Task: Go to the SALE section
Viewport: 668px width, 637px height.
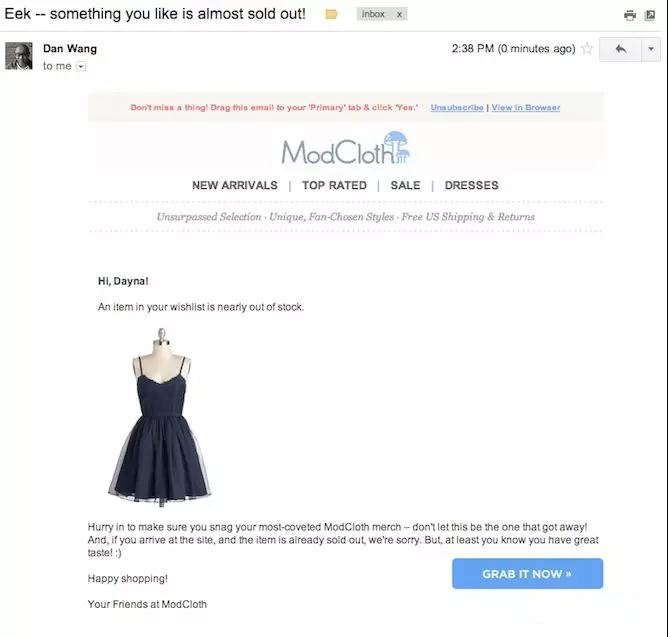Action: (x=405, y=185)
